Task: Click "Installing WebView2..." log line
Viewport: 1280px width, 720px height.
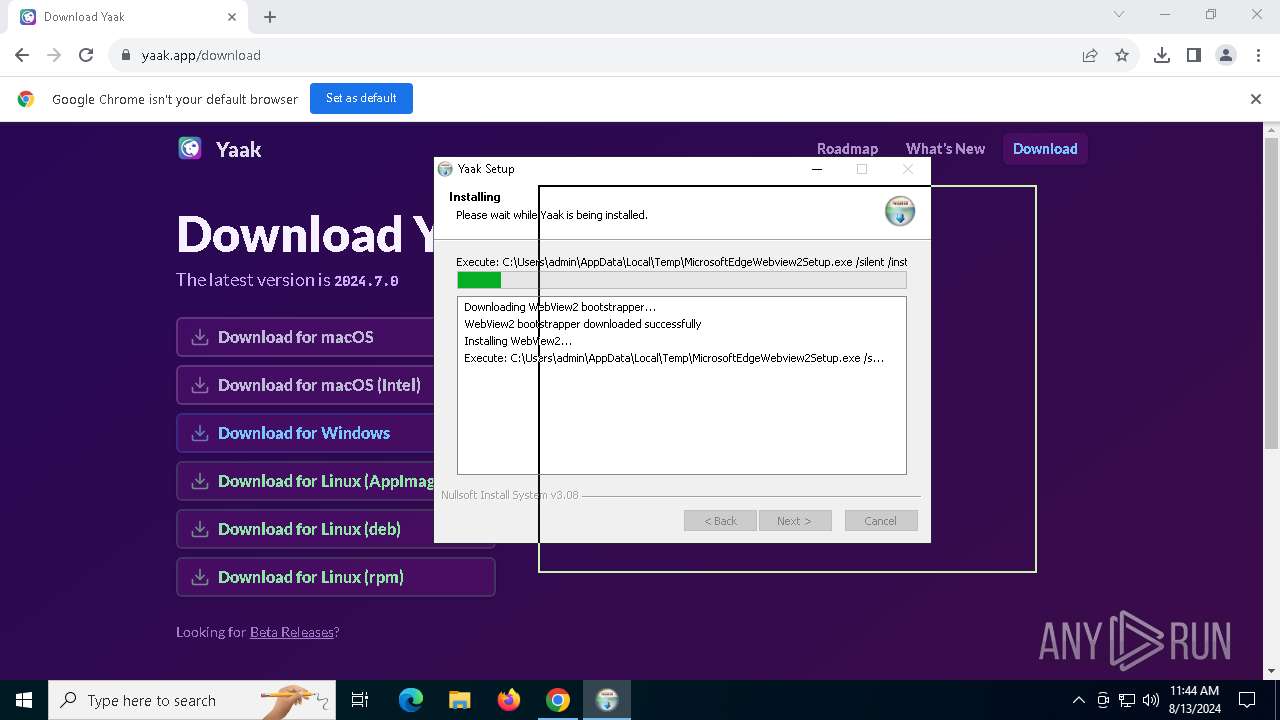Action: pyautogui.click(x=518, y=341)
